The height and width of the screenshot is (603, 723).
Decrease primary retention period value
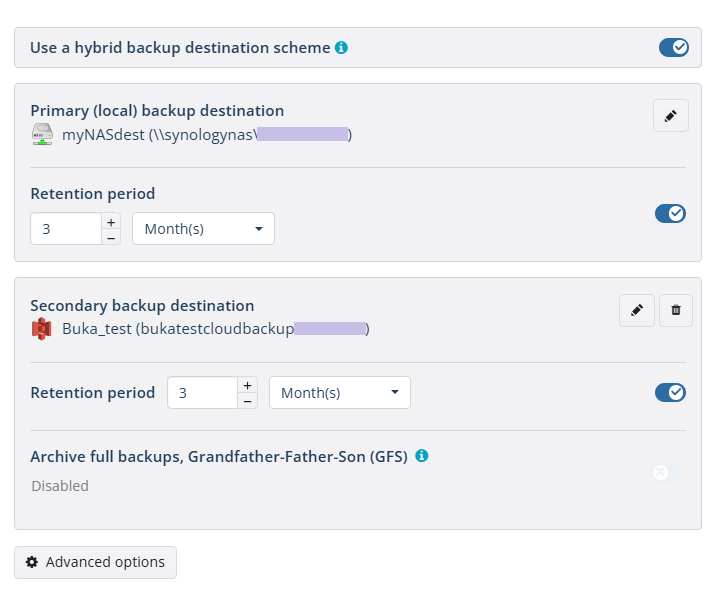pos(111,237)
